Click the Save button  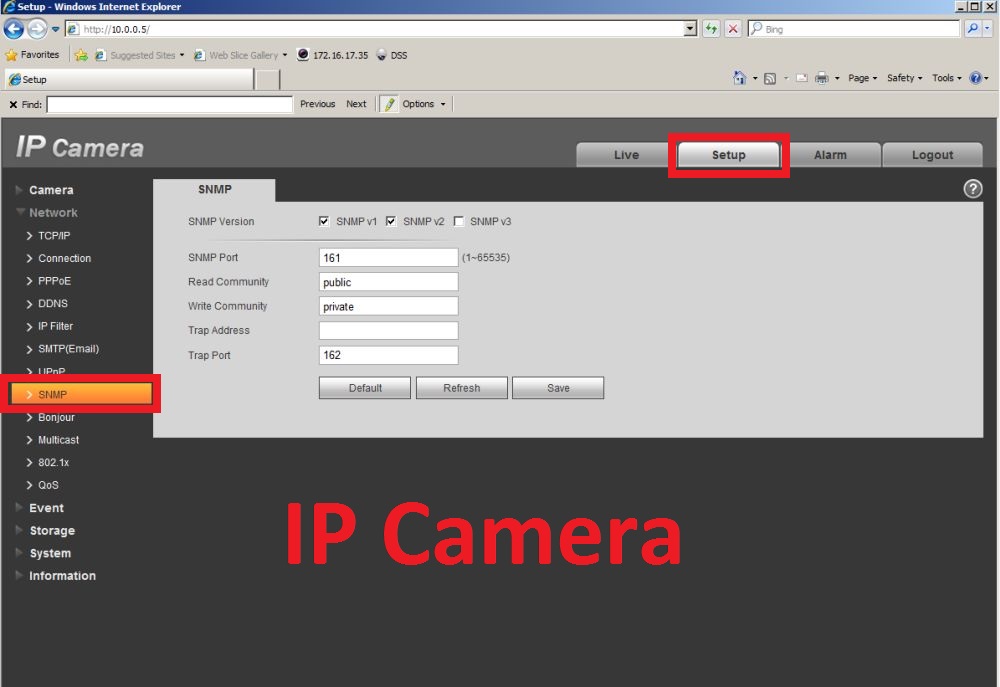pyautogui.click(x=558, y=388)
